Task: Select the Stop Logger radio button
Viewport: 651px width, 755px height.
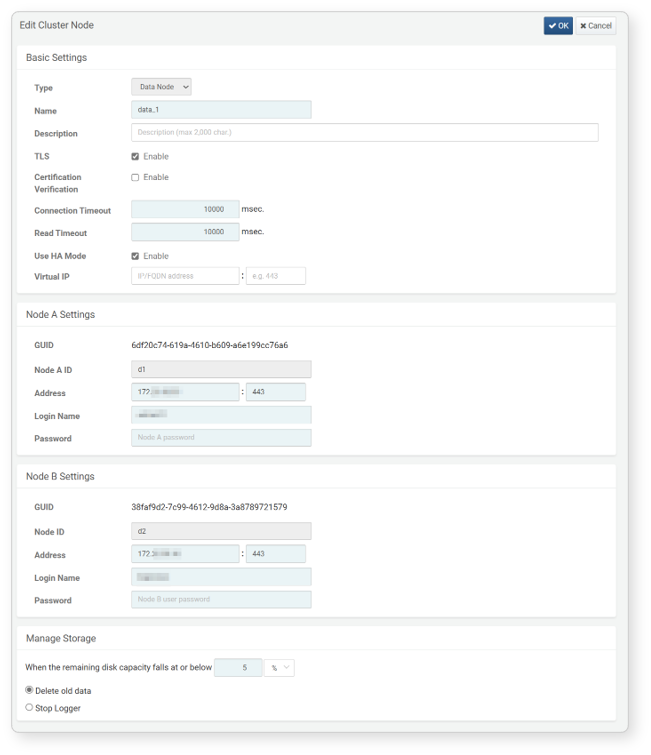Action: pyautogui.click(x=29, y=707)
